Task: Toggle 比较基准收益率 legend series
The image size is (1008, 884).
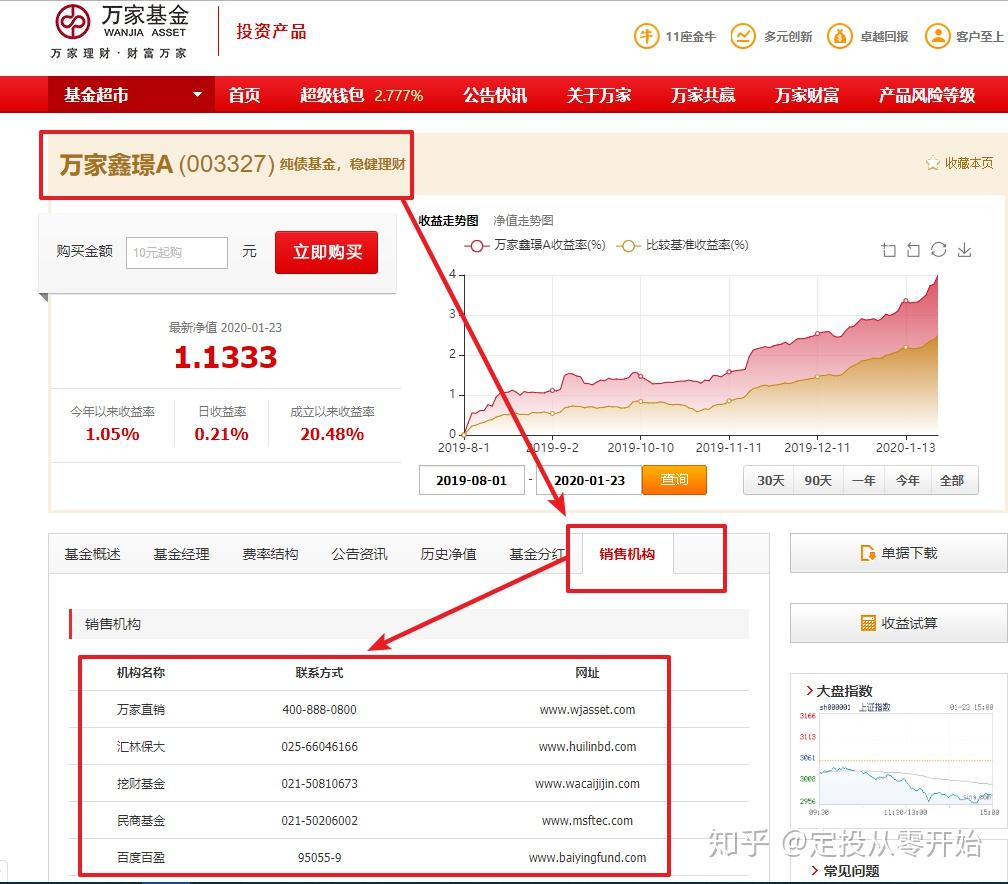Action: click(x=683, y=246)
